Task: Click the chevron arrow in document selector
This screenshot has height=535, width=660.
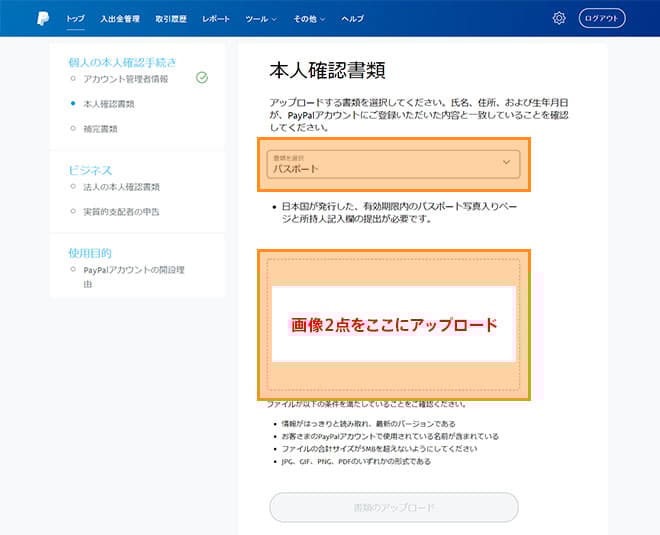Action: pos(506,162)
